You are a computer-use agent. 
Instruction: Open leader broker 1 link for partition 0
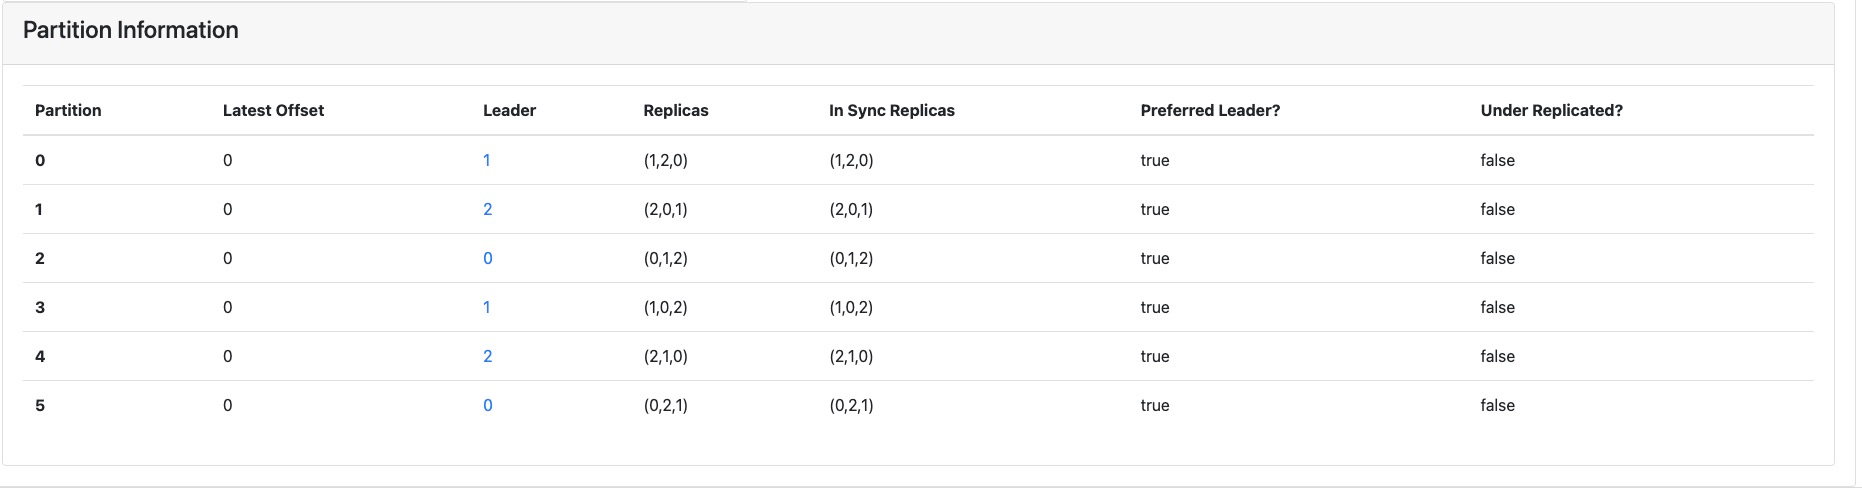pyautogui.click(x=486, y=160)
